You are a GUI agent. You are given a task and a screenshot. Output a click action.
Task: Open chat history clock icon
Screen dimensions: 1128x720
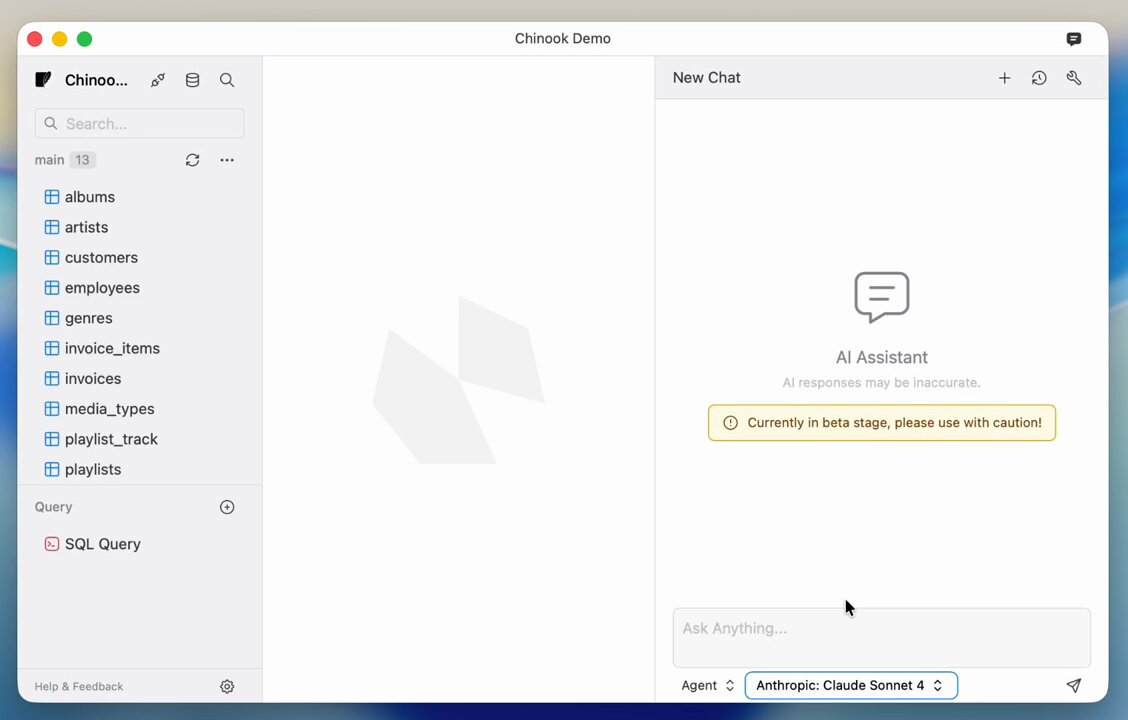click(x=1039, y=78)
